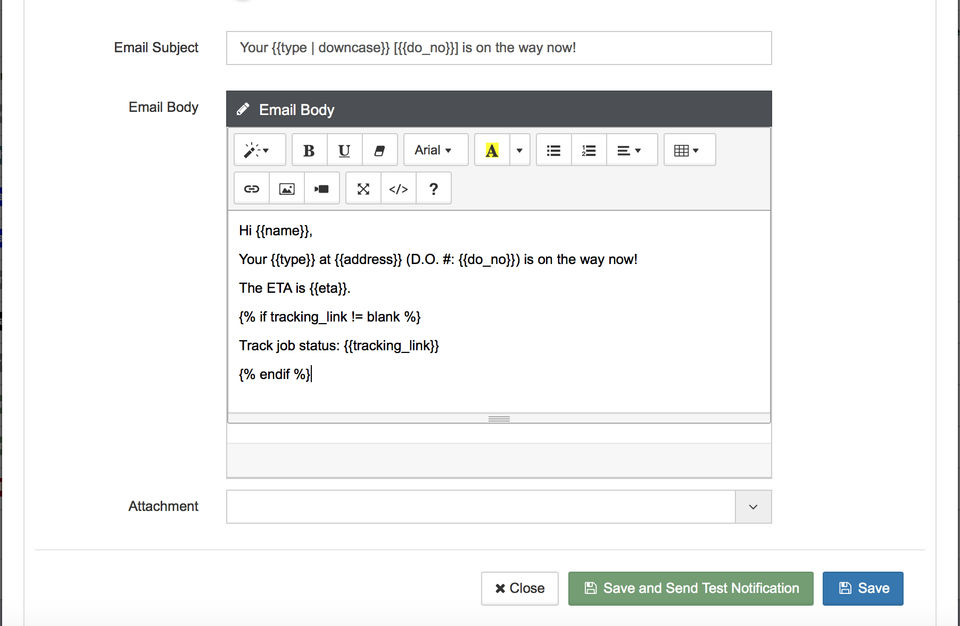
Task: Insert an unordered bullet list
Action: click(x=553, y=150)
